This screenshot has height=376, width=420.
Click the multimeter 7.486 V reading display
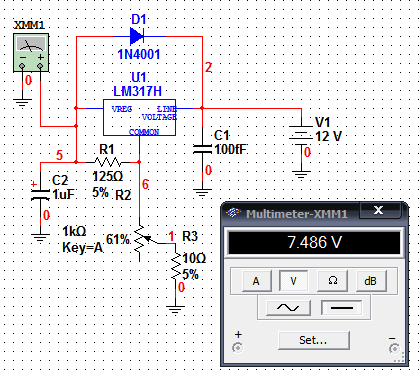pos(314,242)
